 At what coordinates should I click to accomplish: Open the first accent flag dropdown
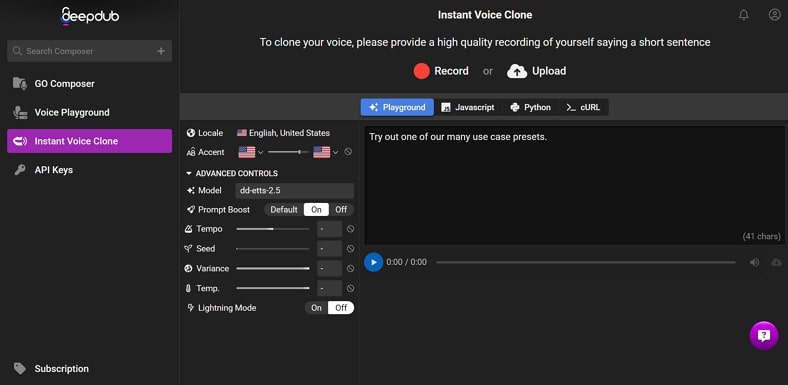(251, 152)
